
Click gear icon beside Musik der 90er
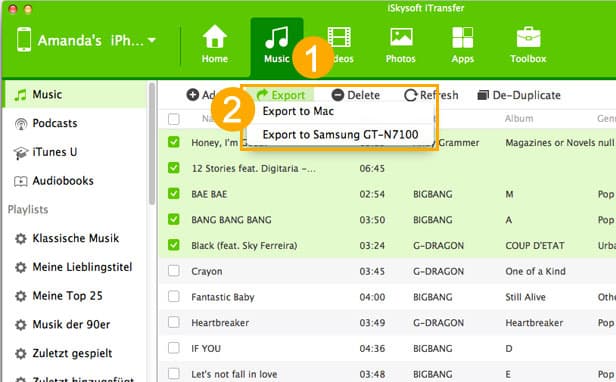20,325
